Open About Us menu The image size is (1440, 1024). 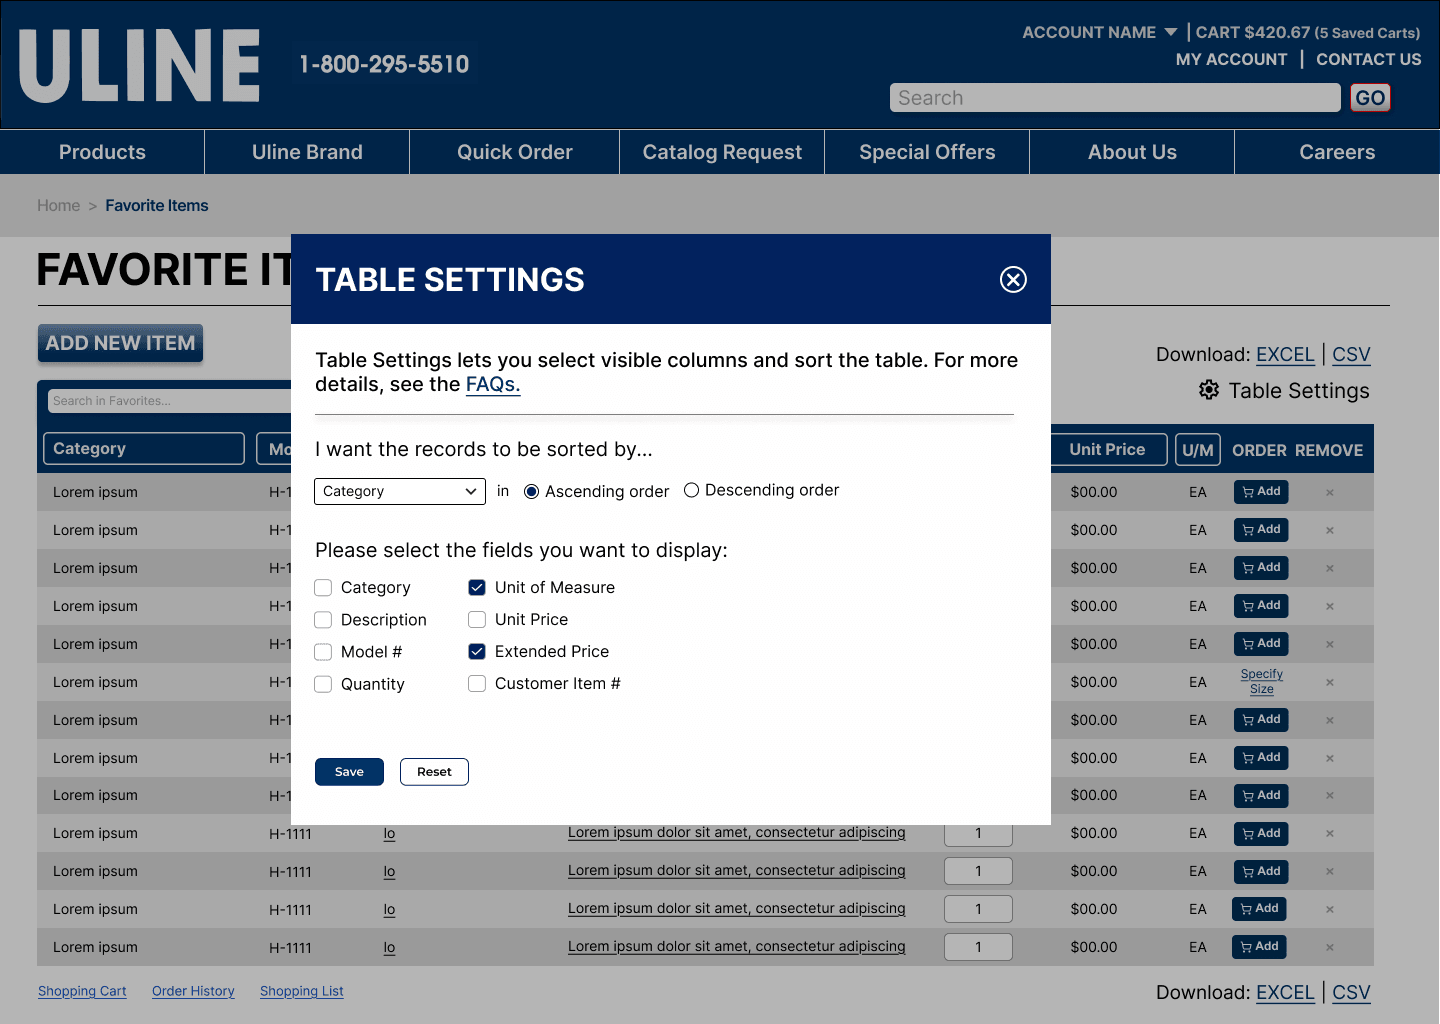(x=1132, y=152)
